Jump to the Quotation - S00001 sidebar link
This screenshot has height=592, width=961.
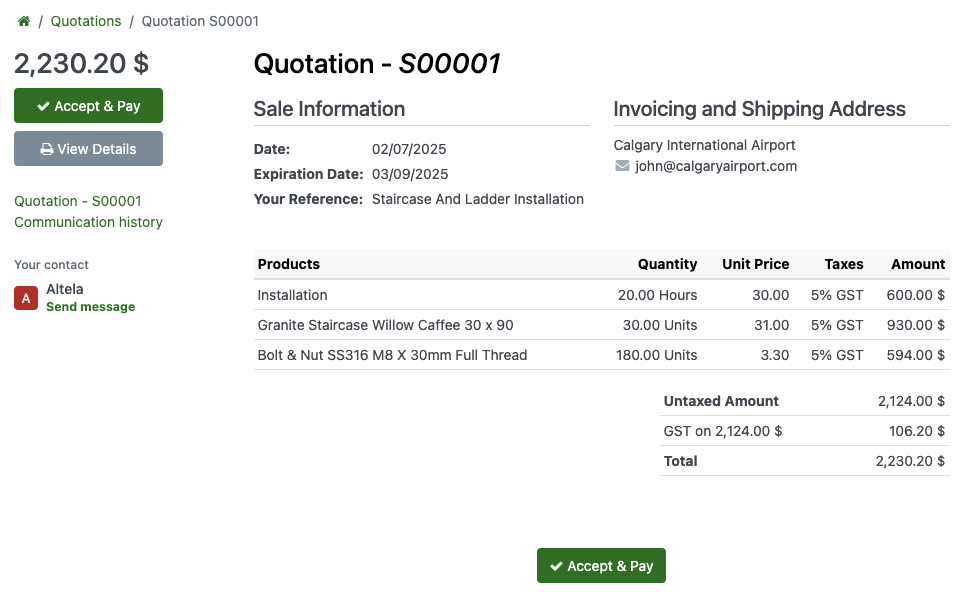point(78,201)
